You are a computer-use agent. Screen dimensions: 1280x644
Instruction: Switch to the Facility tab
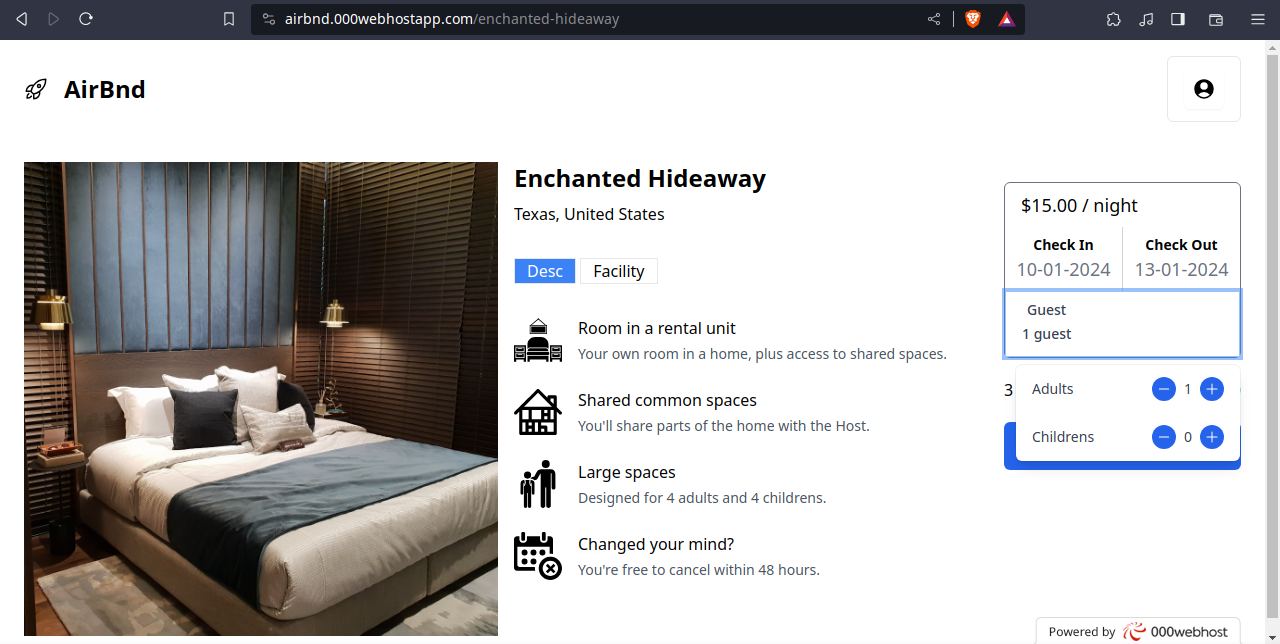point(619,271)
